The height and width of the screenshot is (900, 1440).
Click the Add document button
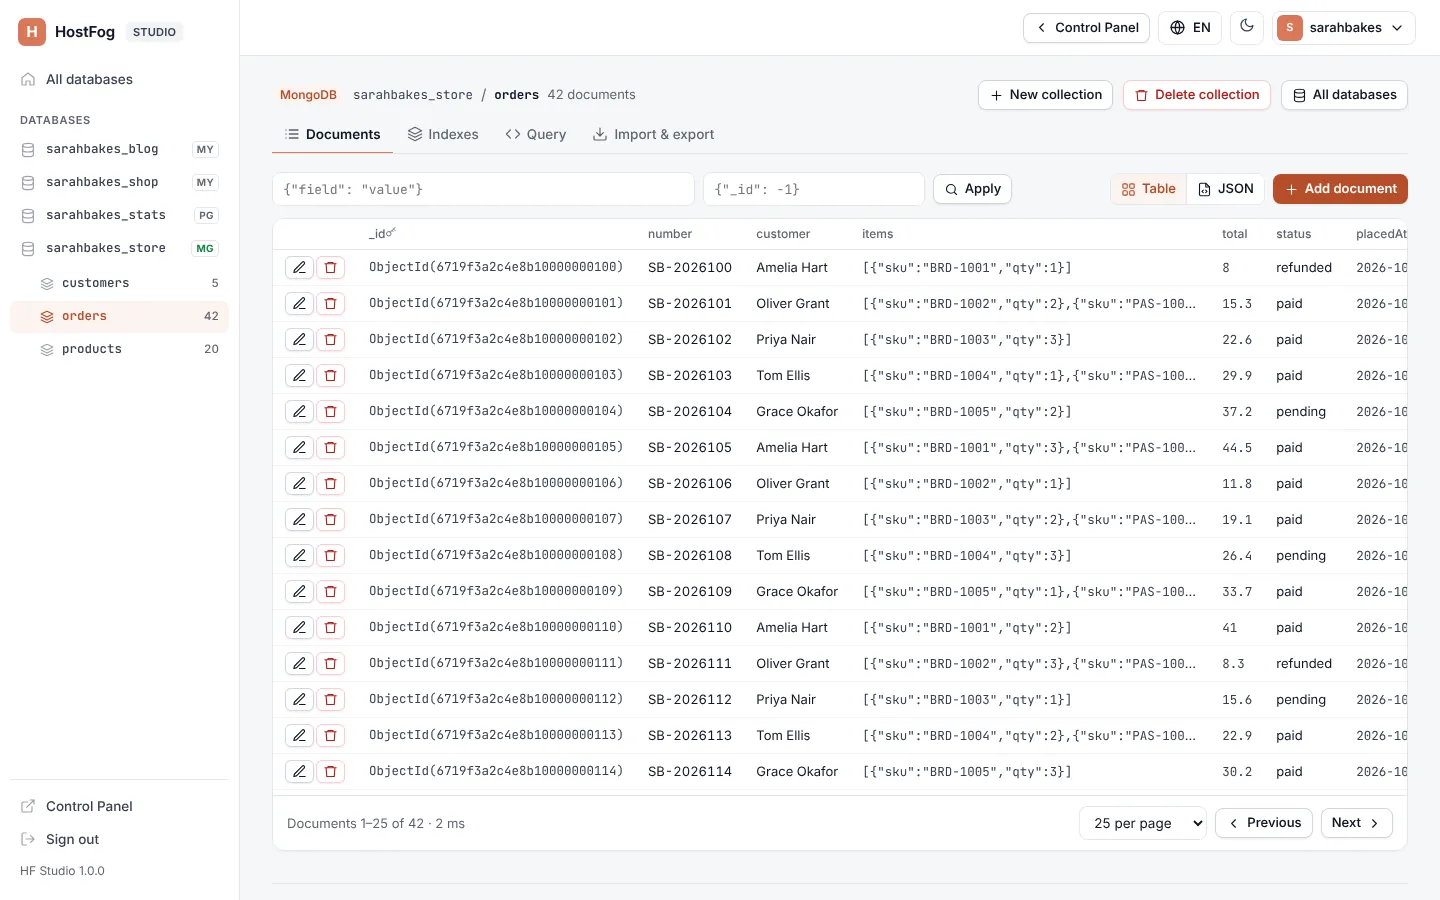1340,189
